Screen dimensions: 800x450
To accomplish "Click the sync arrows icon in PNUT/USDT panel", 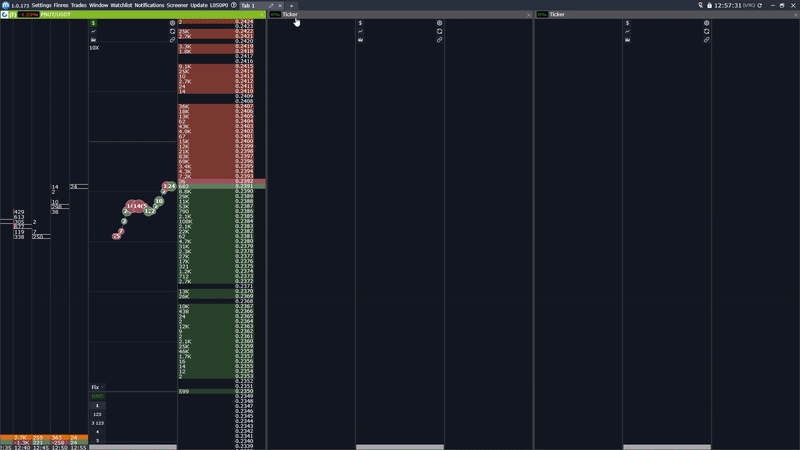I will (172, 31).
